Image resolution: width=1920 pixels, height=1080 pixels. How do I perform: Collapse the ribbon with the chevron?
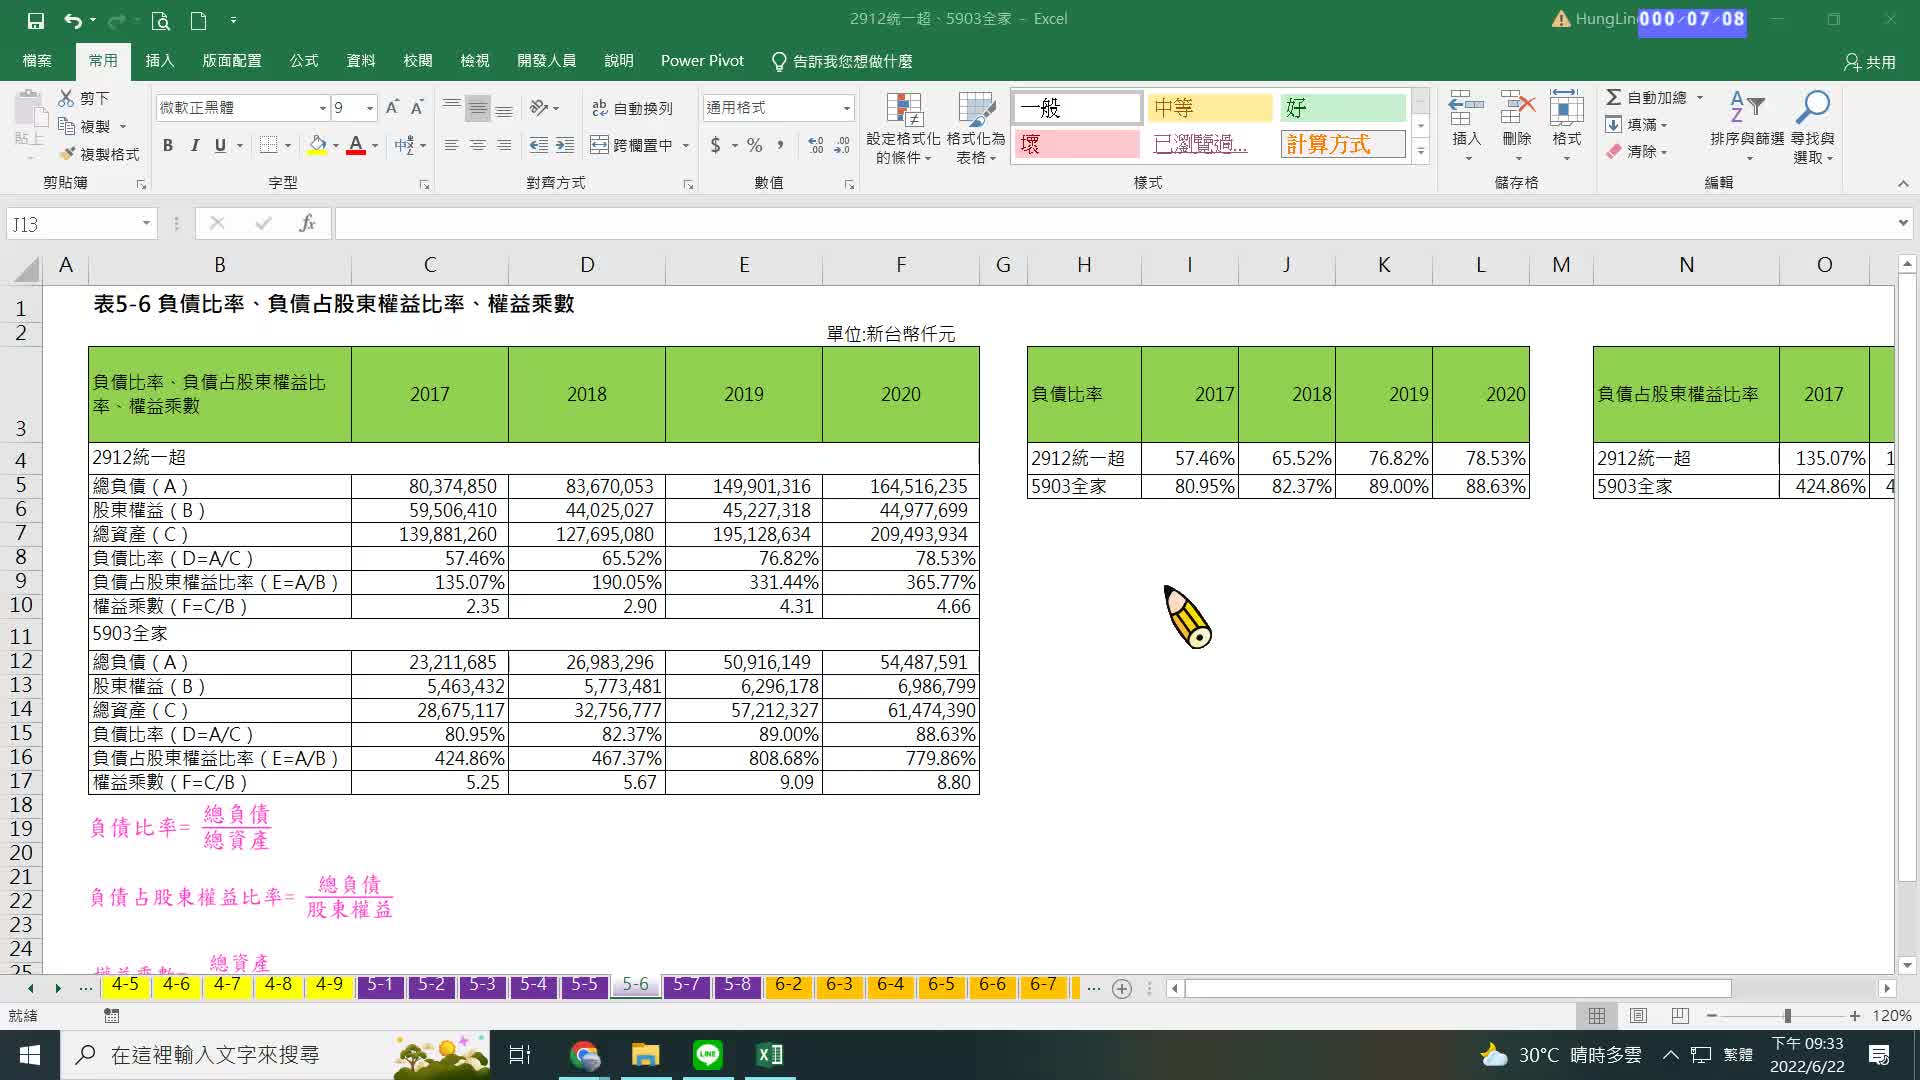tap(1903, 184)
